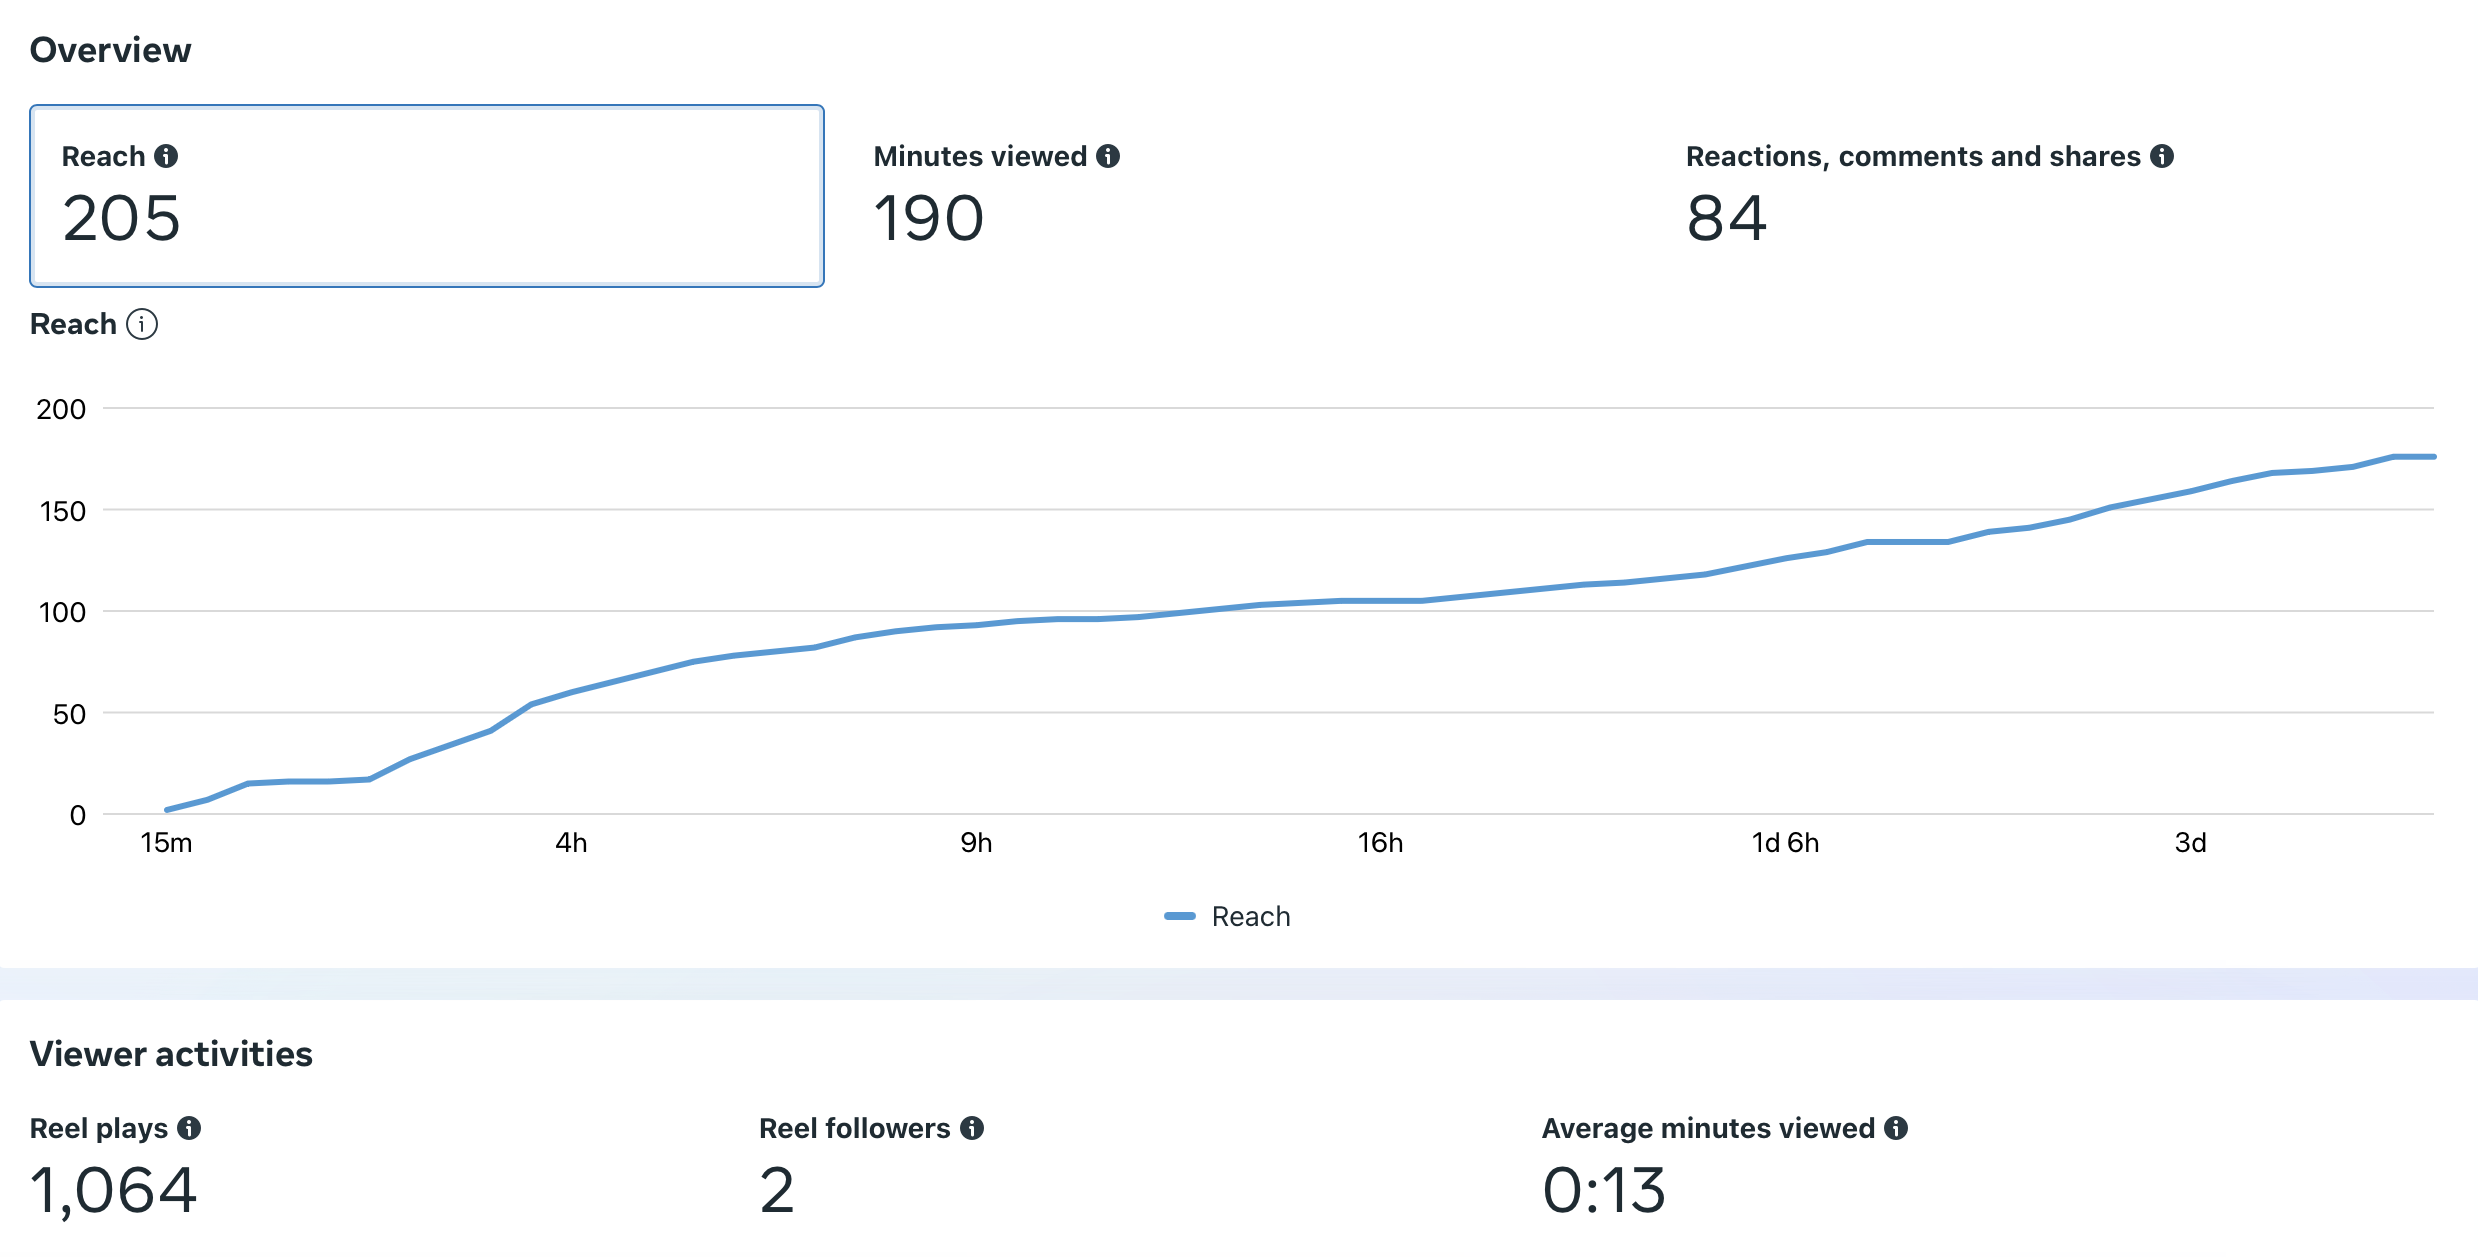Click the Reach value 205
The width and height of the screenshot is (2478, 1257).
click(121, 218)
